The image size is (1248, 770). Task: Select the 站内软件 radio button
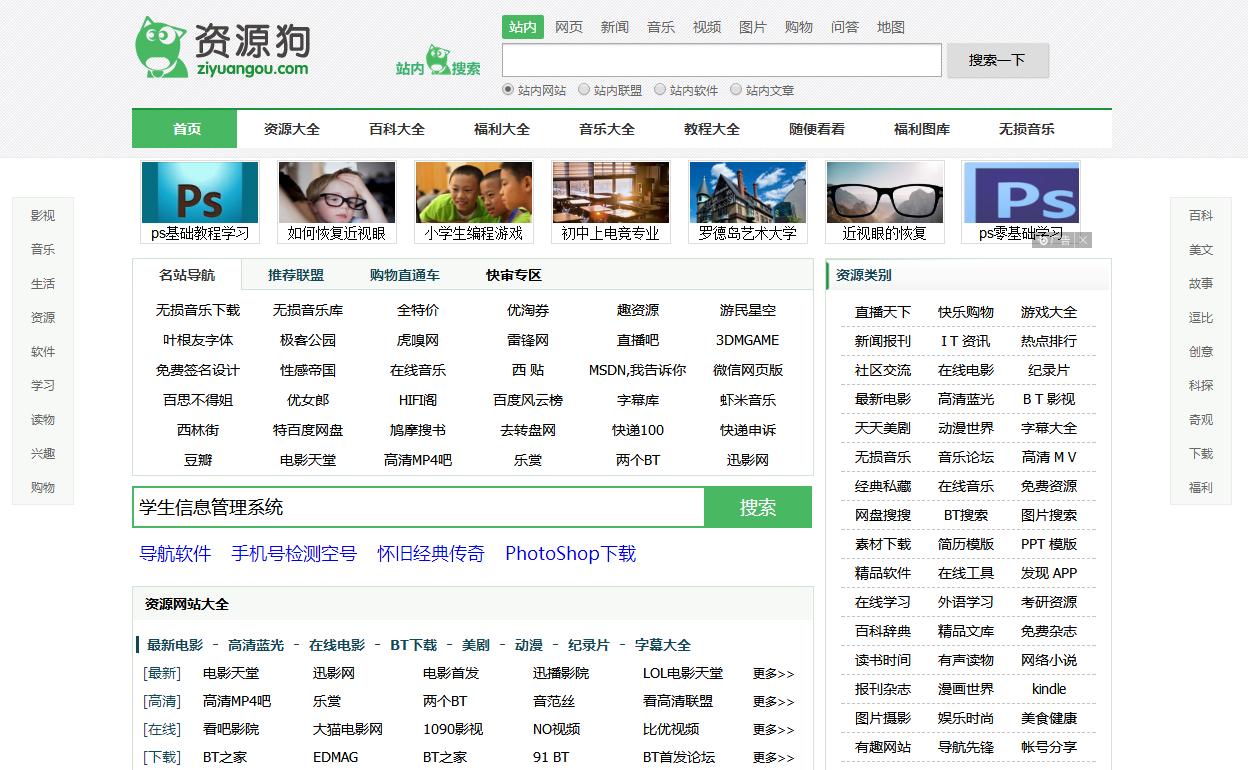pos(660,90)
